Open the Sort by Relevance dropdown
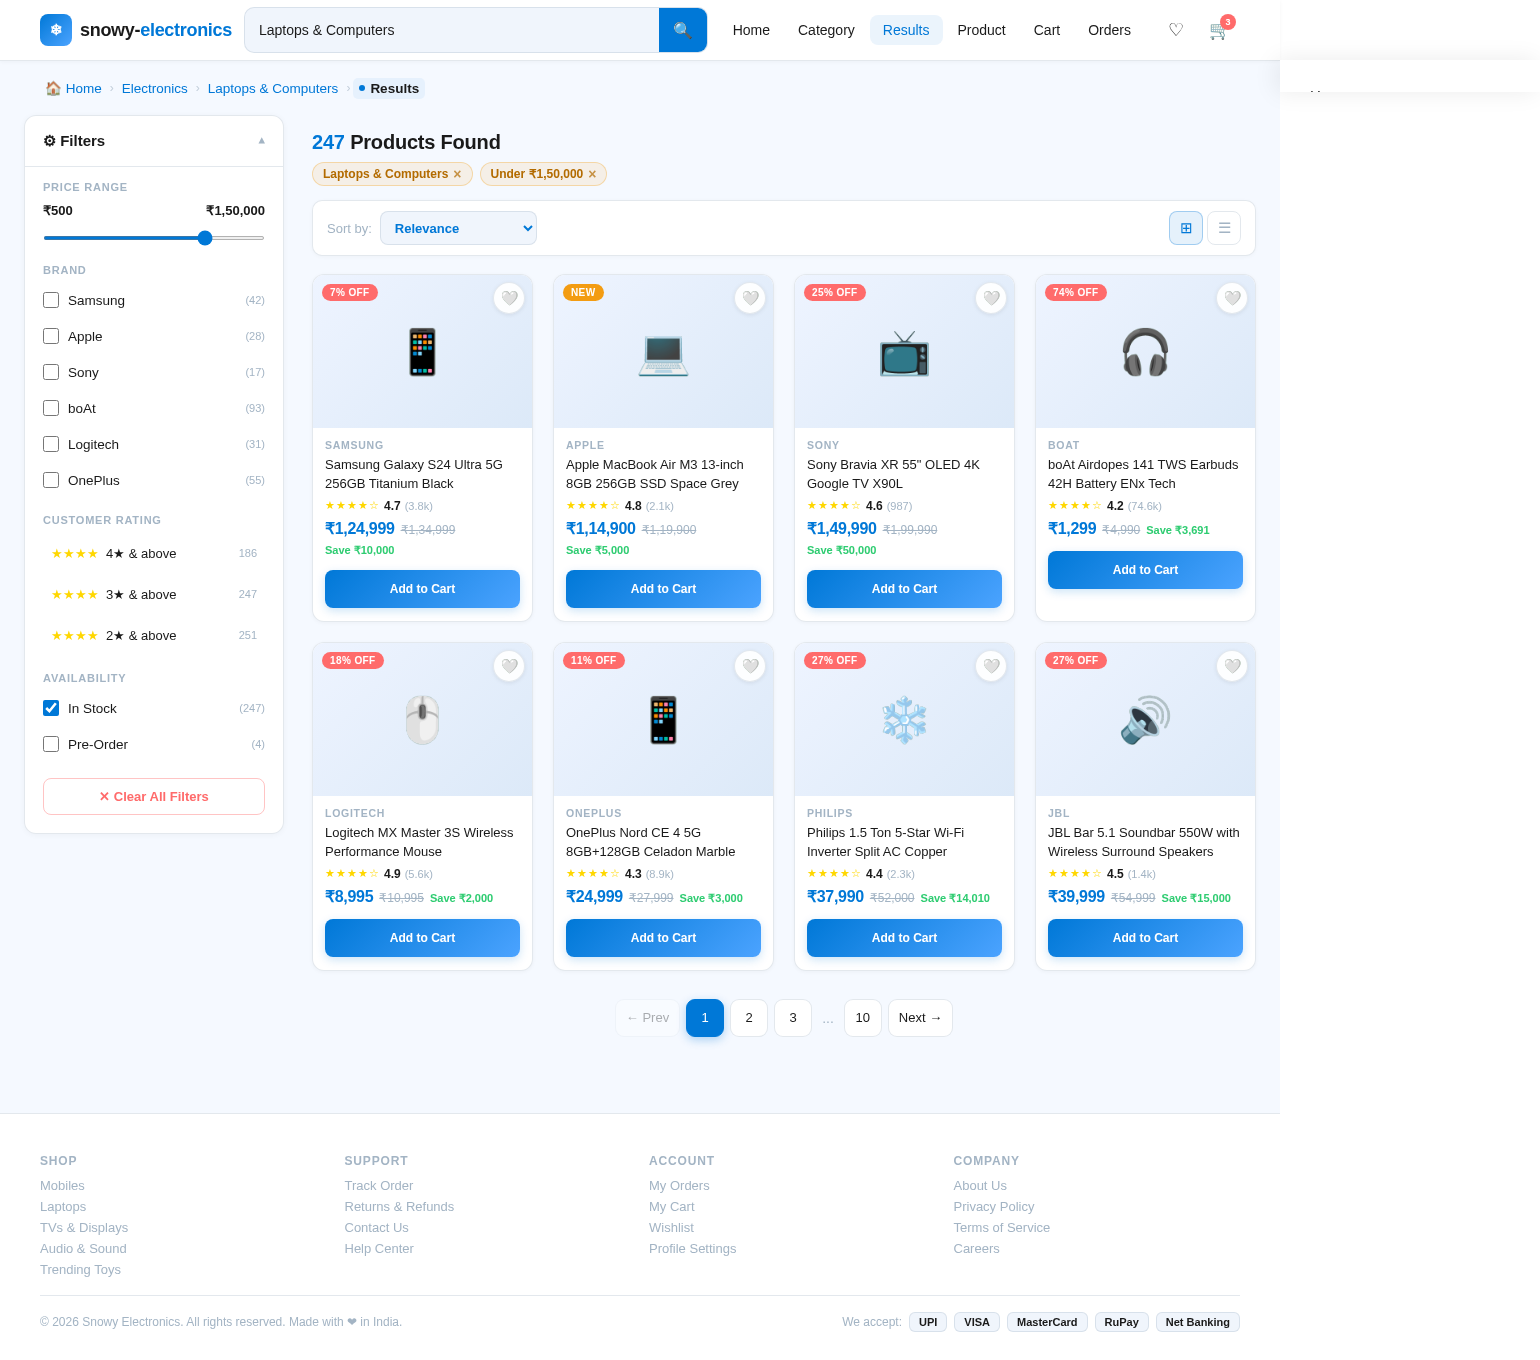The image size is (1540, 1360). 458,228
